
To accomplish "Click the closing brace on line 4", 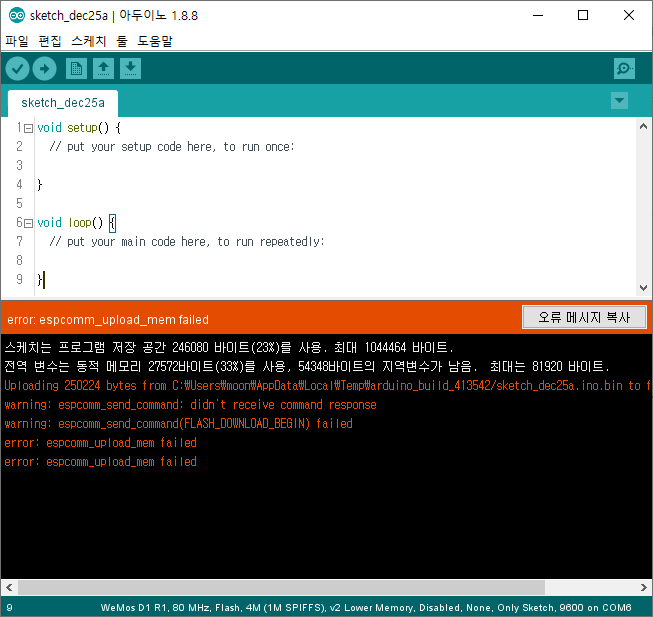I will click(x=40, y=184).
